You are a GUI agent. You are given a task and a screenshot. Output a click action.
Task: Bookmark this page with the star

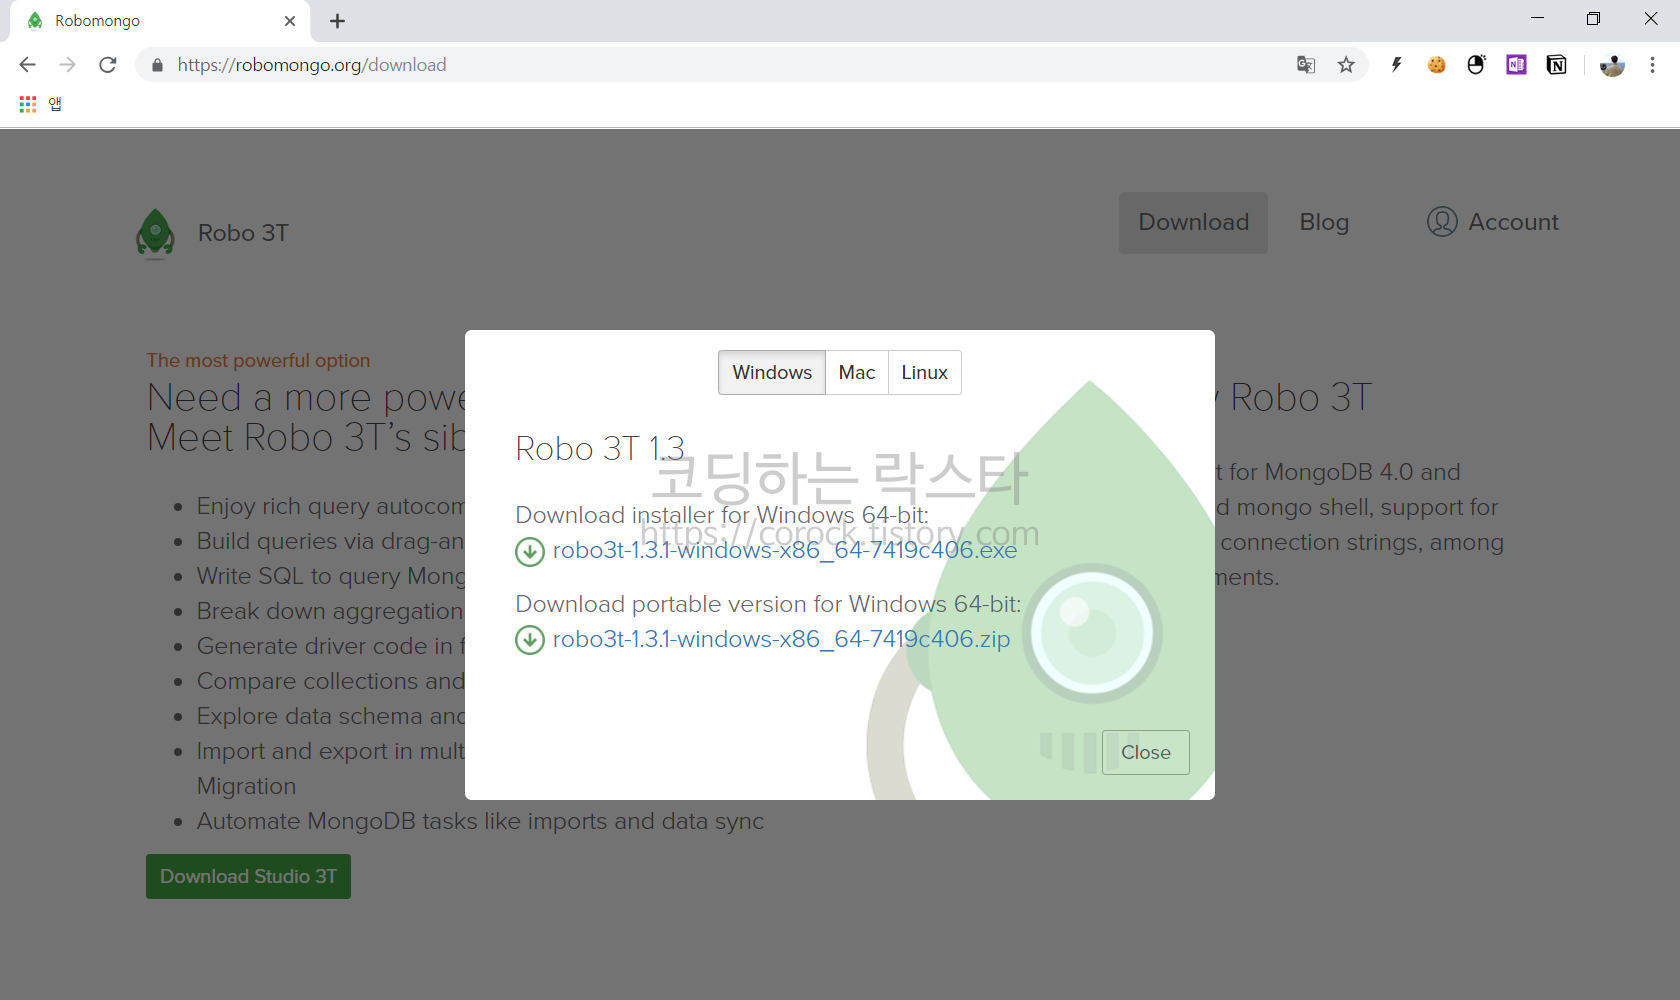click(1346, 65)
